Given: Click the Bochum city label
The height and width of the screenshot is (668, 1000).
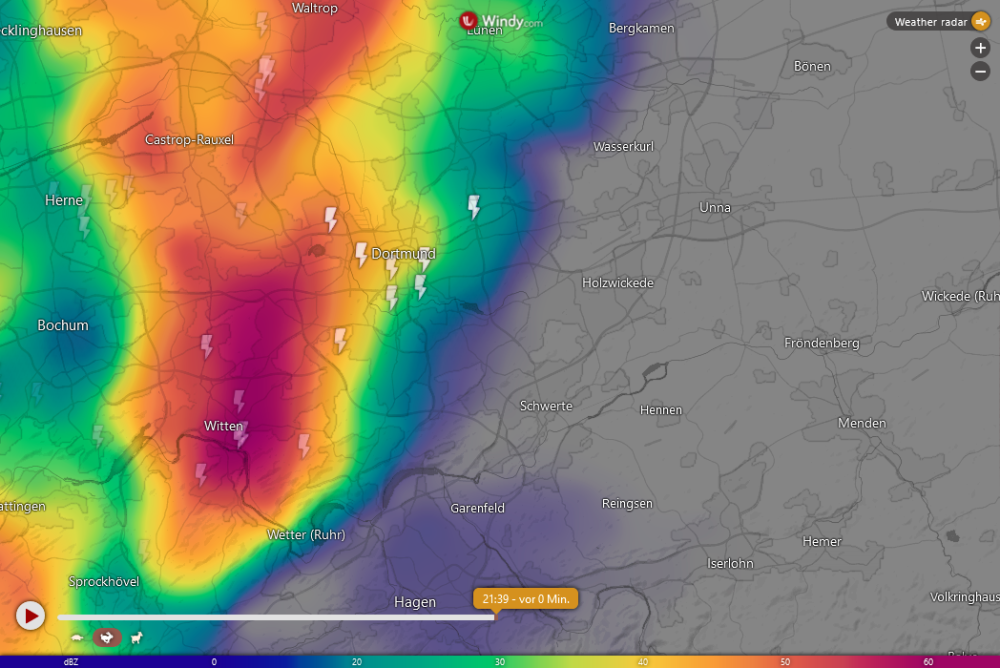Looking at the screenshot, I should pos(63,325).
